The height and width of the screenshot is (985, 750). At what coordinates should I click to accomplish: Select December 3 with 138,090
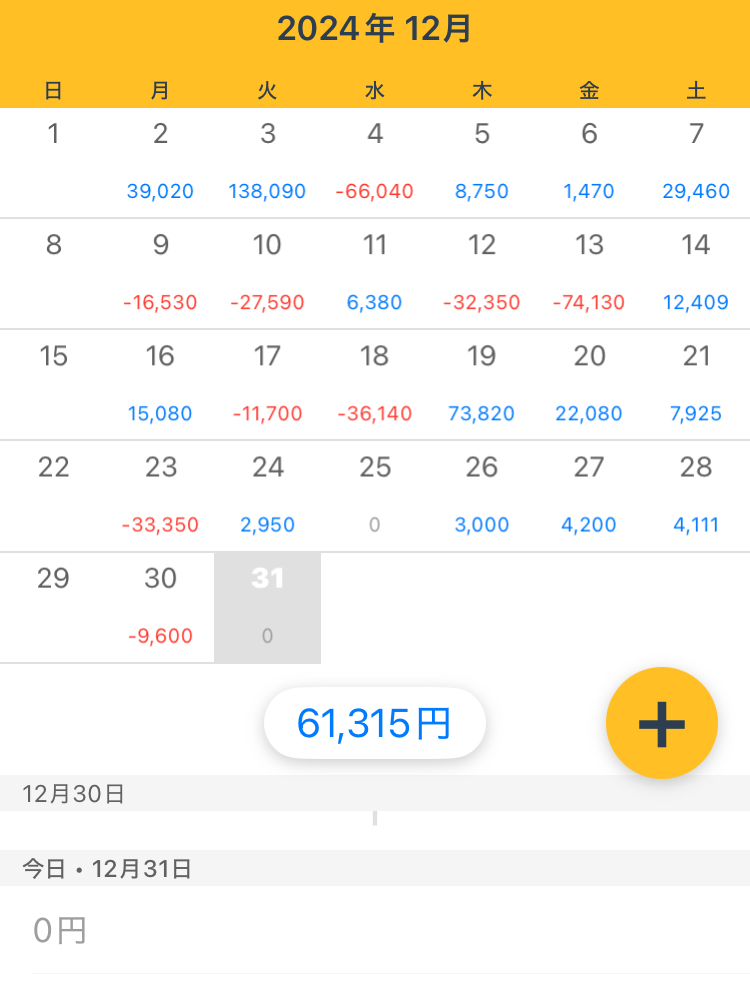268,163
